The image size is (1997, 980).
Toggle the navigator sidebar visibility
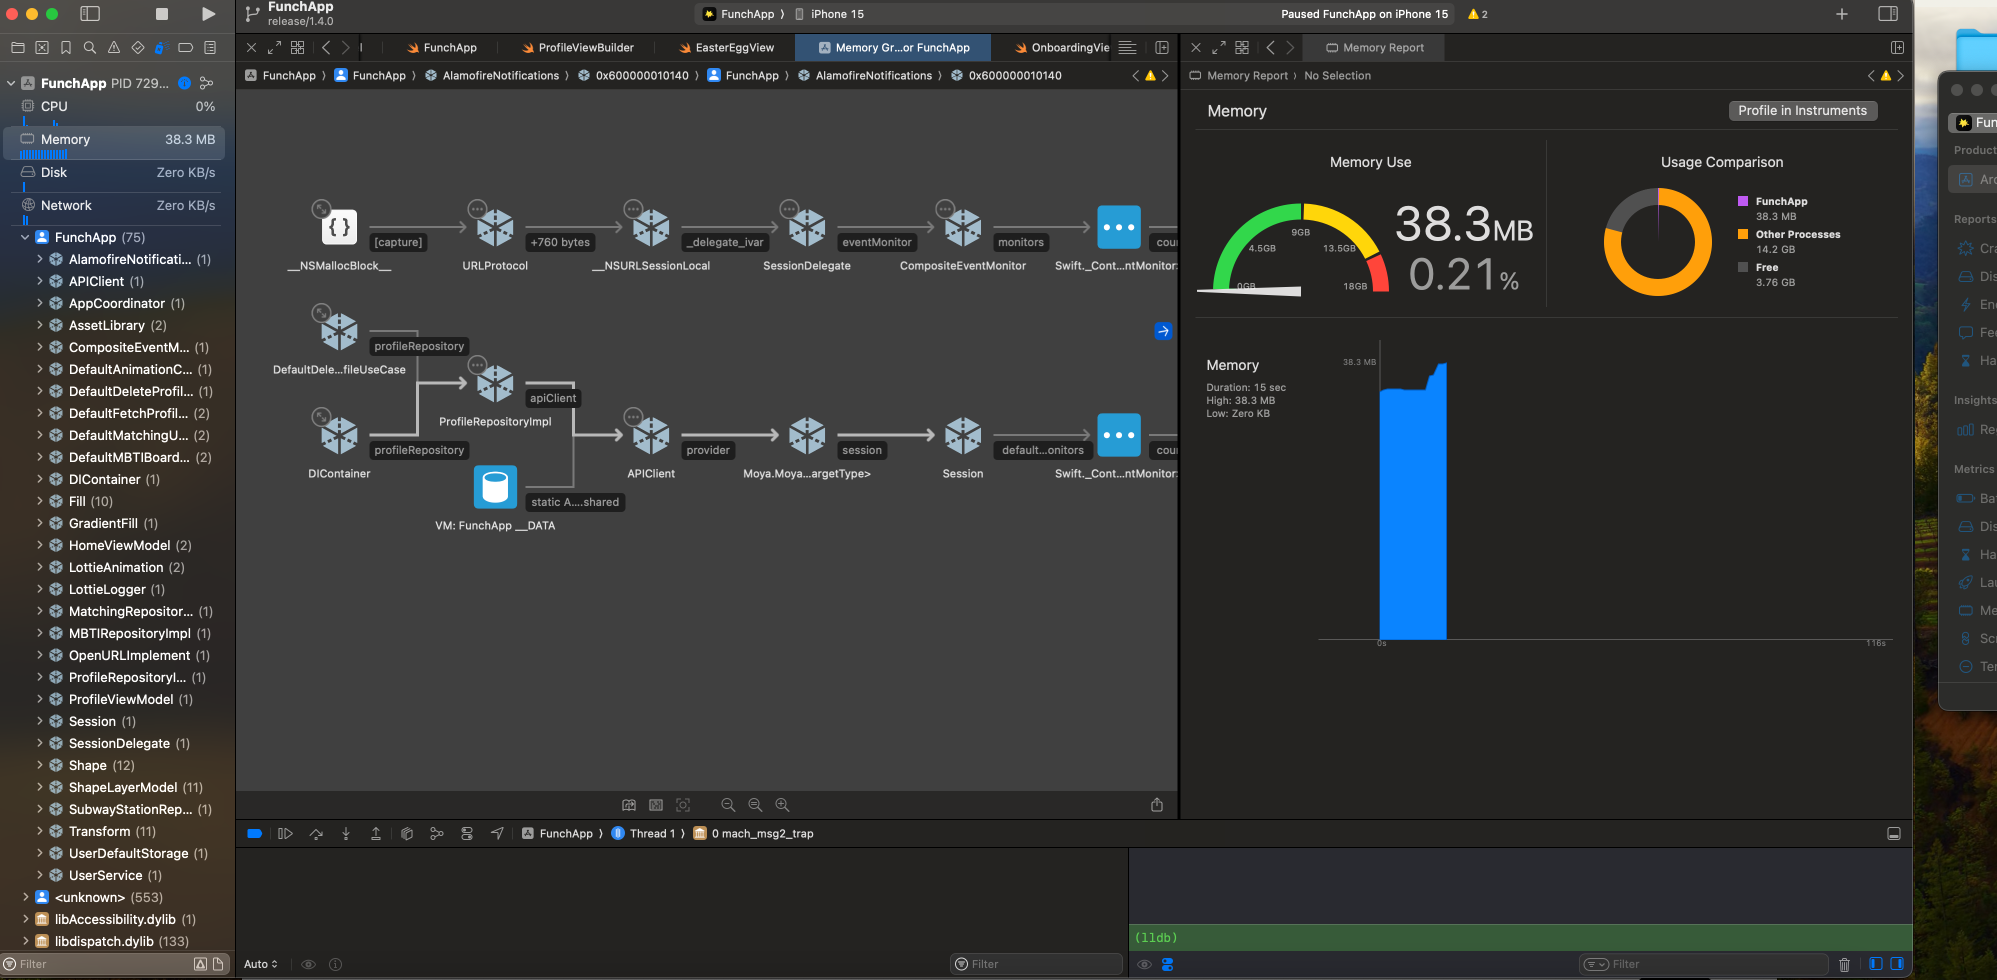point(90,14)
